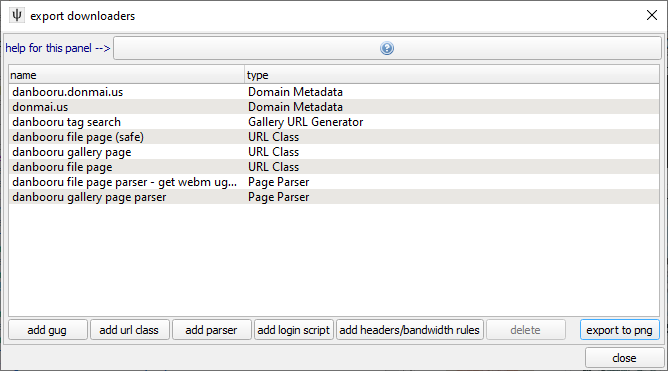
Task: Select the danbooru tag search row
Action: coord(334,122)
